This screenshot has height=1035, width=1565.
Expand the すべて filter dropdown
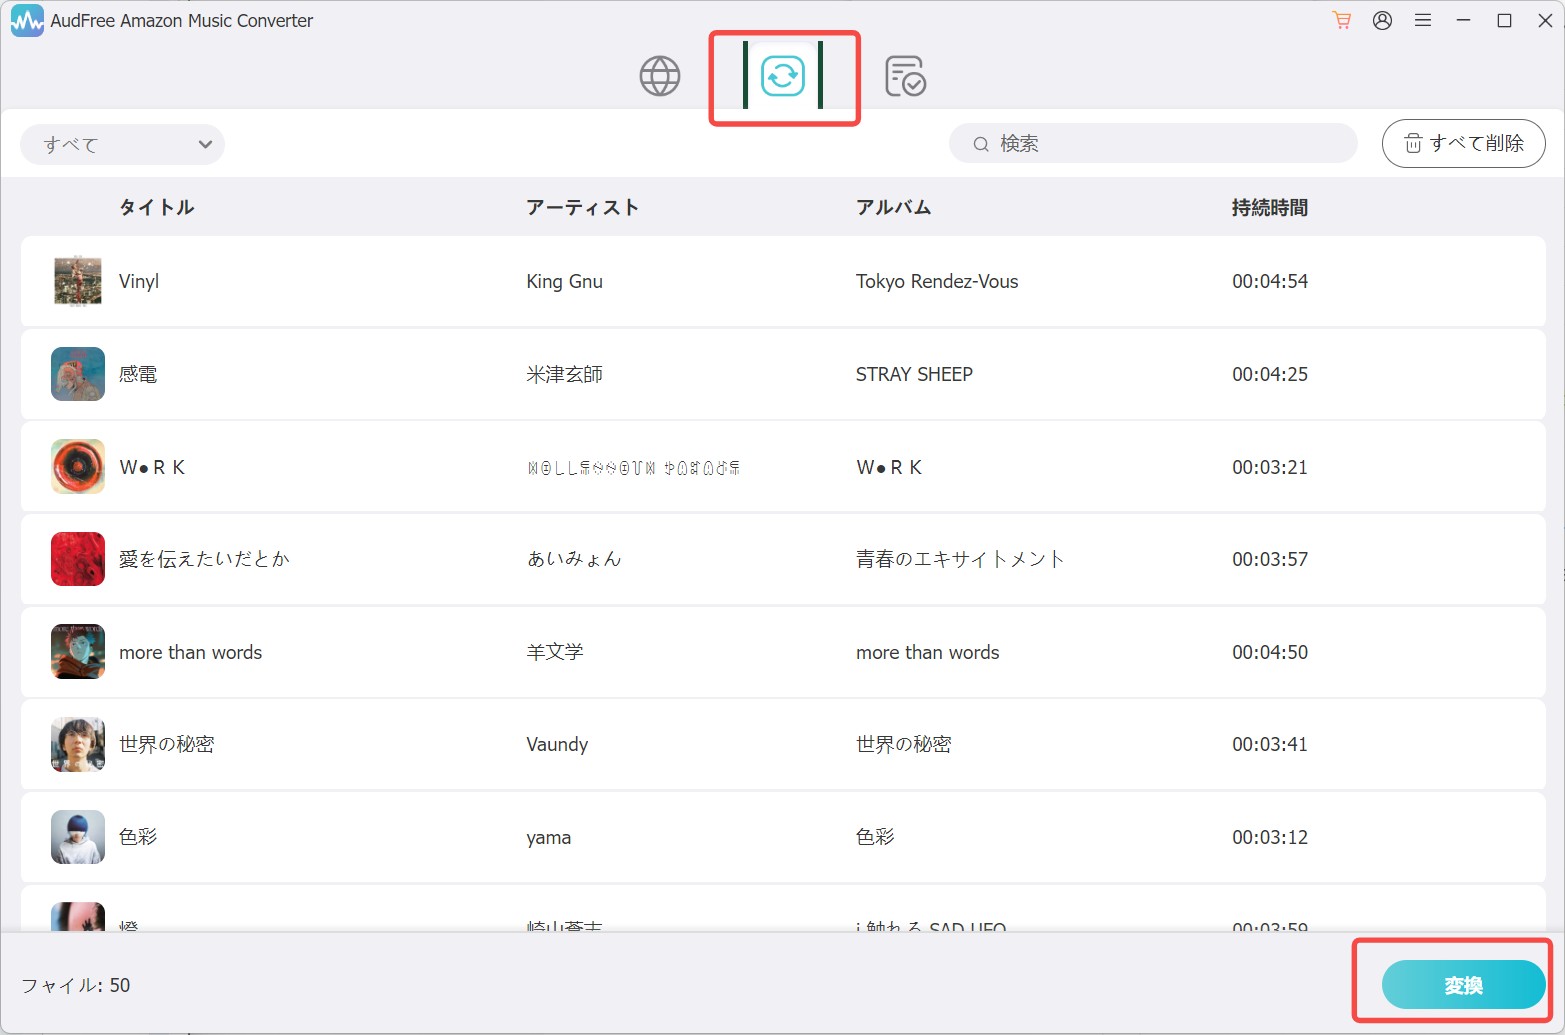pyautogui.click(x=122, y=144)
